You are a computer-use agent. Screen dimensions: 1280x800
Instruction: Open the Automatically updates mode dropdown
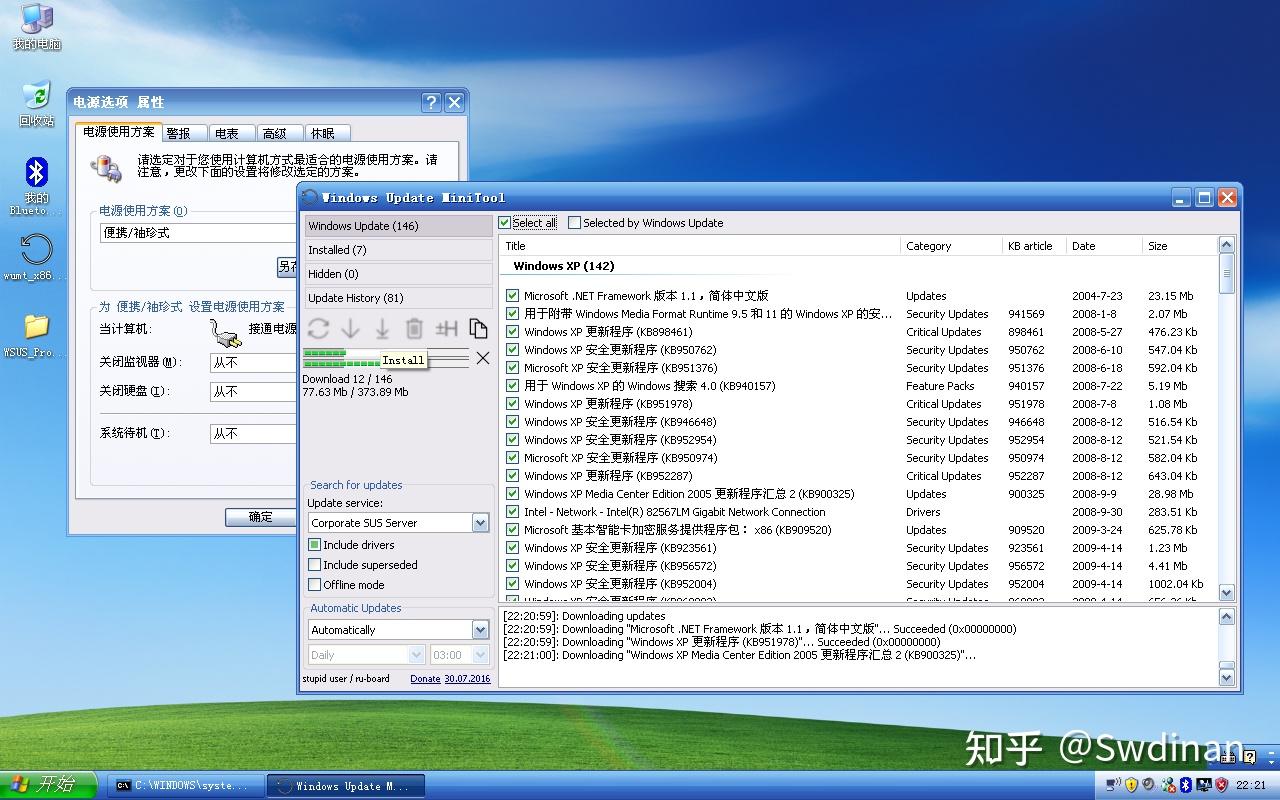480,630
